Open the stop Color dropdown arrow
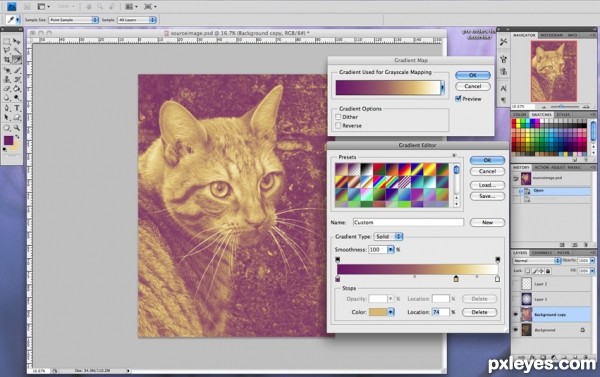Viewport: 600px width, 377px height. point(391,312)
